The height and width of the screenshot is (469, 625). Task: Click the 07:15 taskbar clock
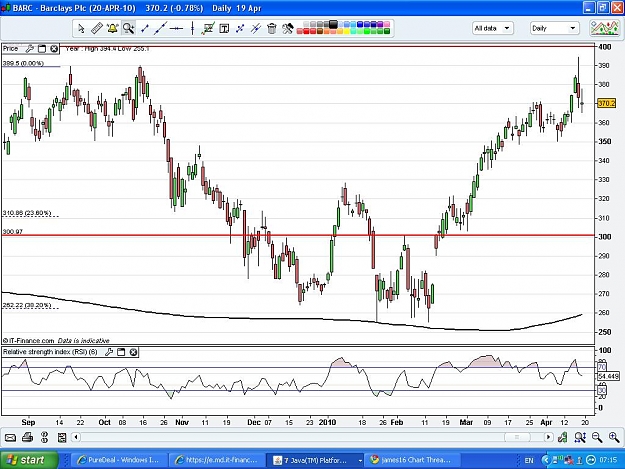point(608,460)
